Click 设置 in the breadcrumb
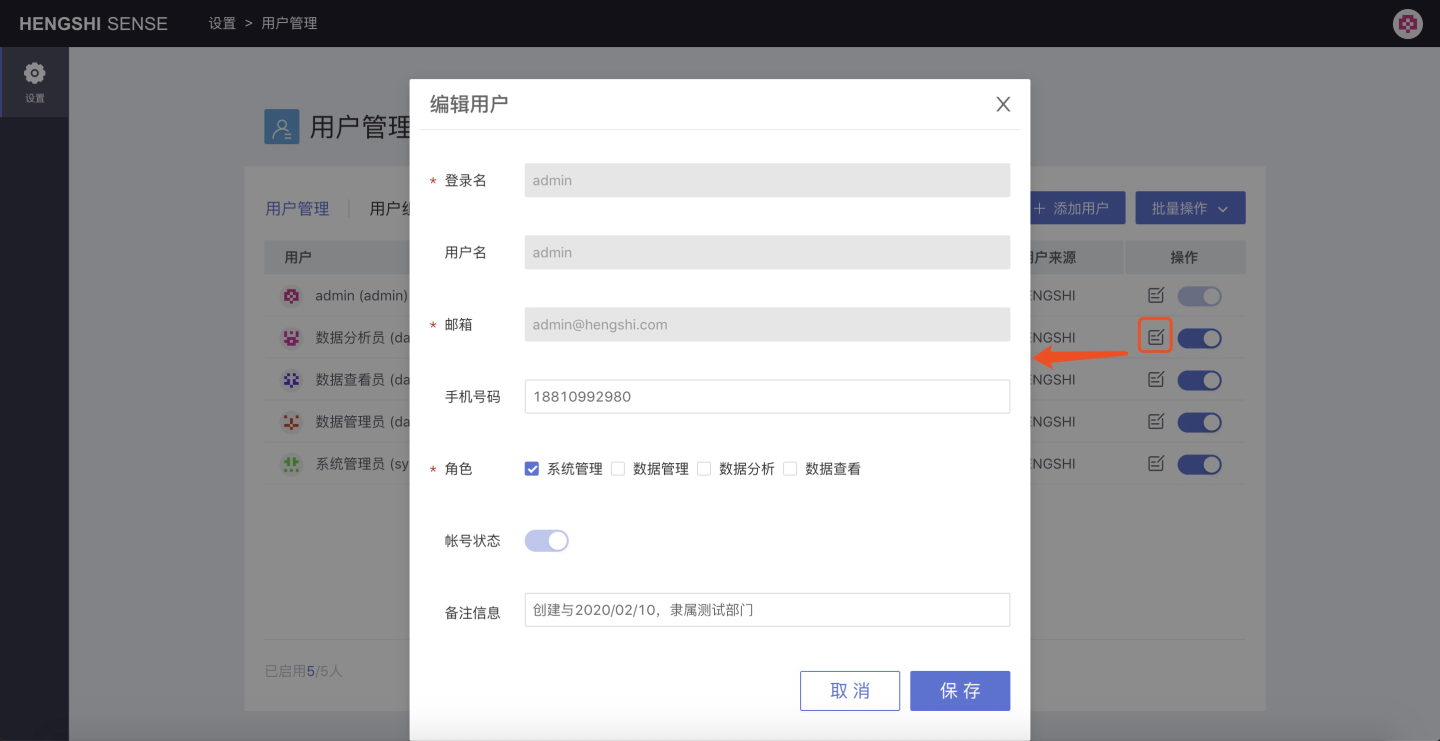The image size is (1440, 741). click(222, 23)
